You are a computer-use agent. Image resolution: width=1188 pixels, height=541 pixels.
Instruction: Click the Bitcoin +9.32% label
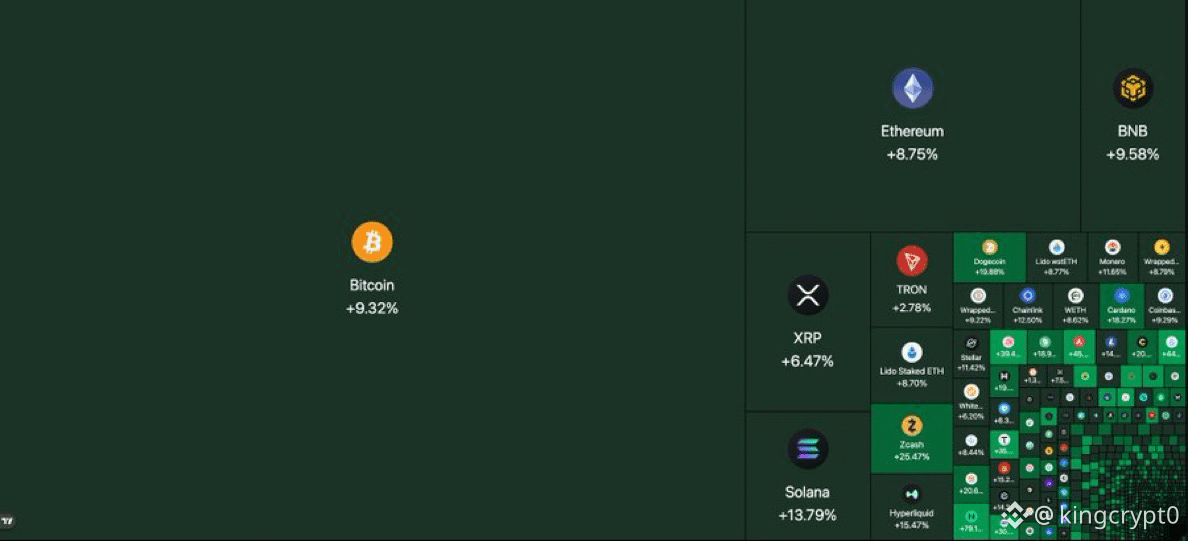click(372, 308)
